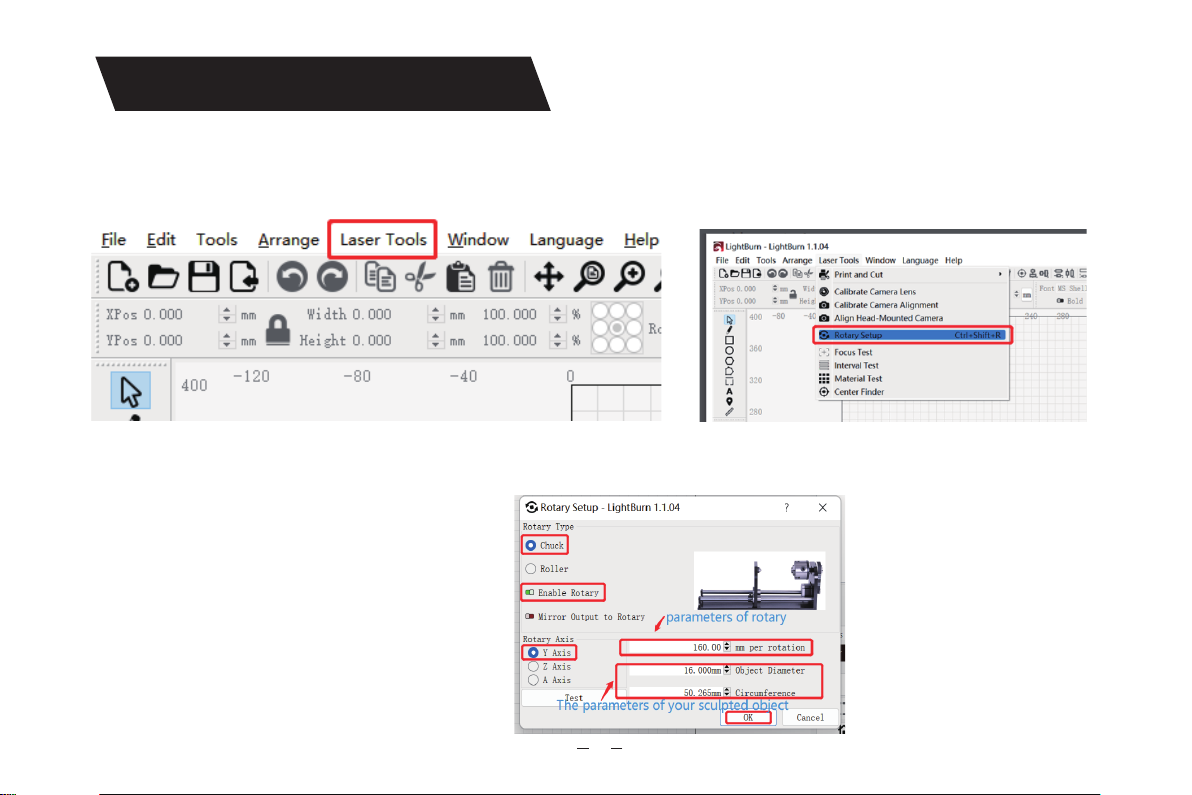1192x795 pixels.
Task: Click the Zoom to Page magnifier icon
Action: tap(589, 277)
